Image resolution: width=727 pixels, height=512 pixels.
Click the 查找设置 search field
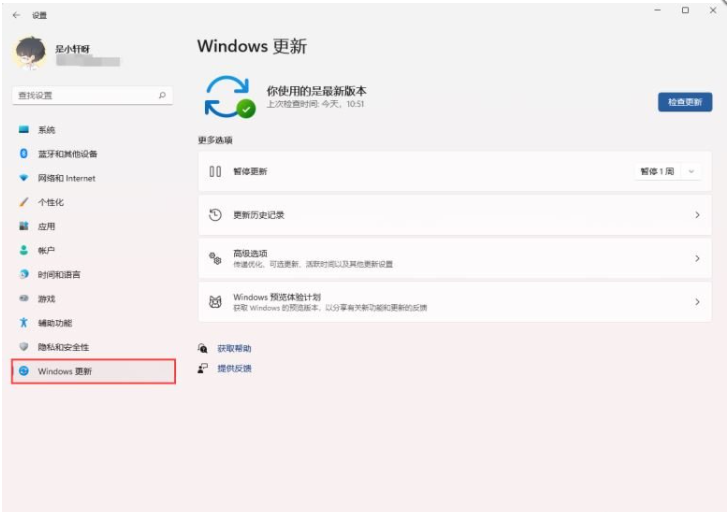pyautogui.click(x=92, y=96)
